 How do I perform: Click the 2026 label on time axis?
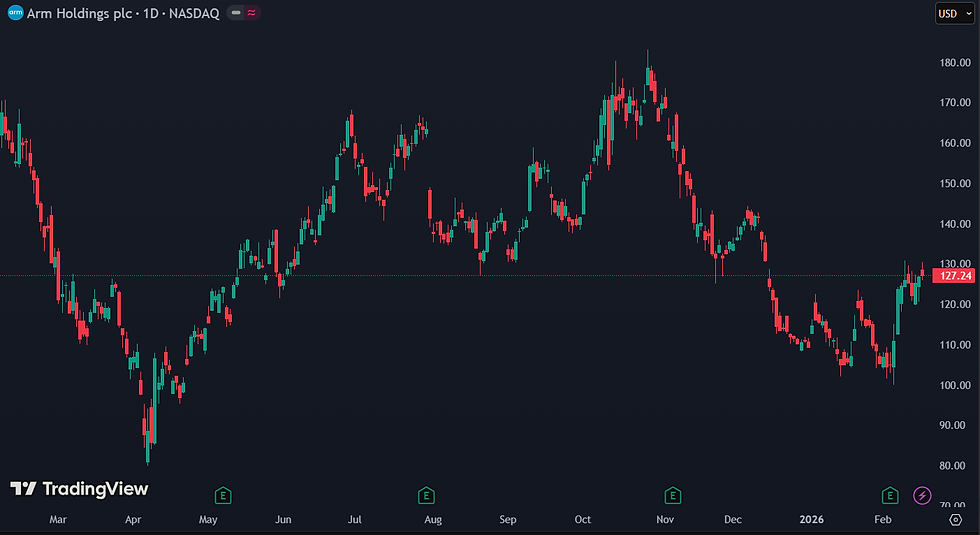click(811, 519)
